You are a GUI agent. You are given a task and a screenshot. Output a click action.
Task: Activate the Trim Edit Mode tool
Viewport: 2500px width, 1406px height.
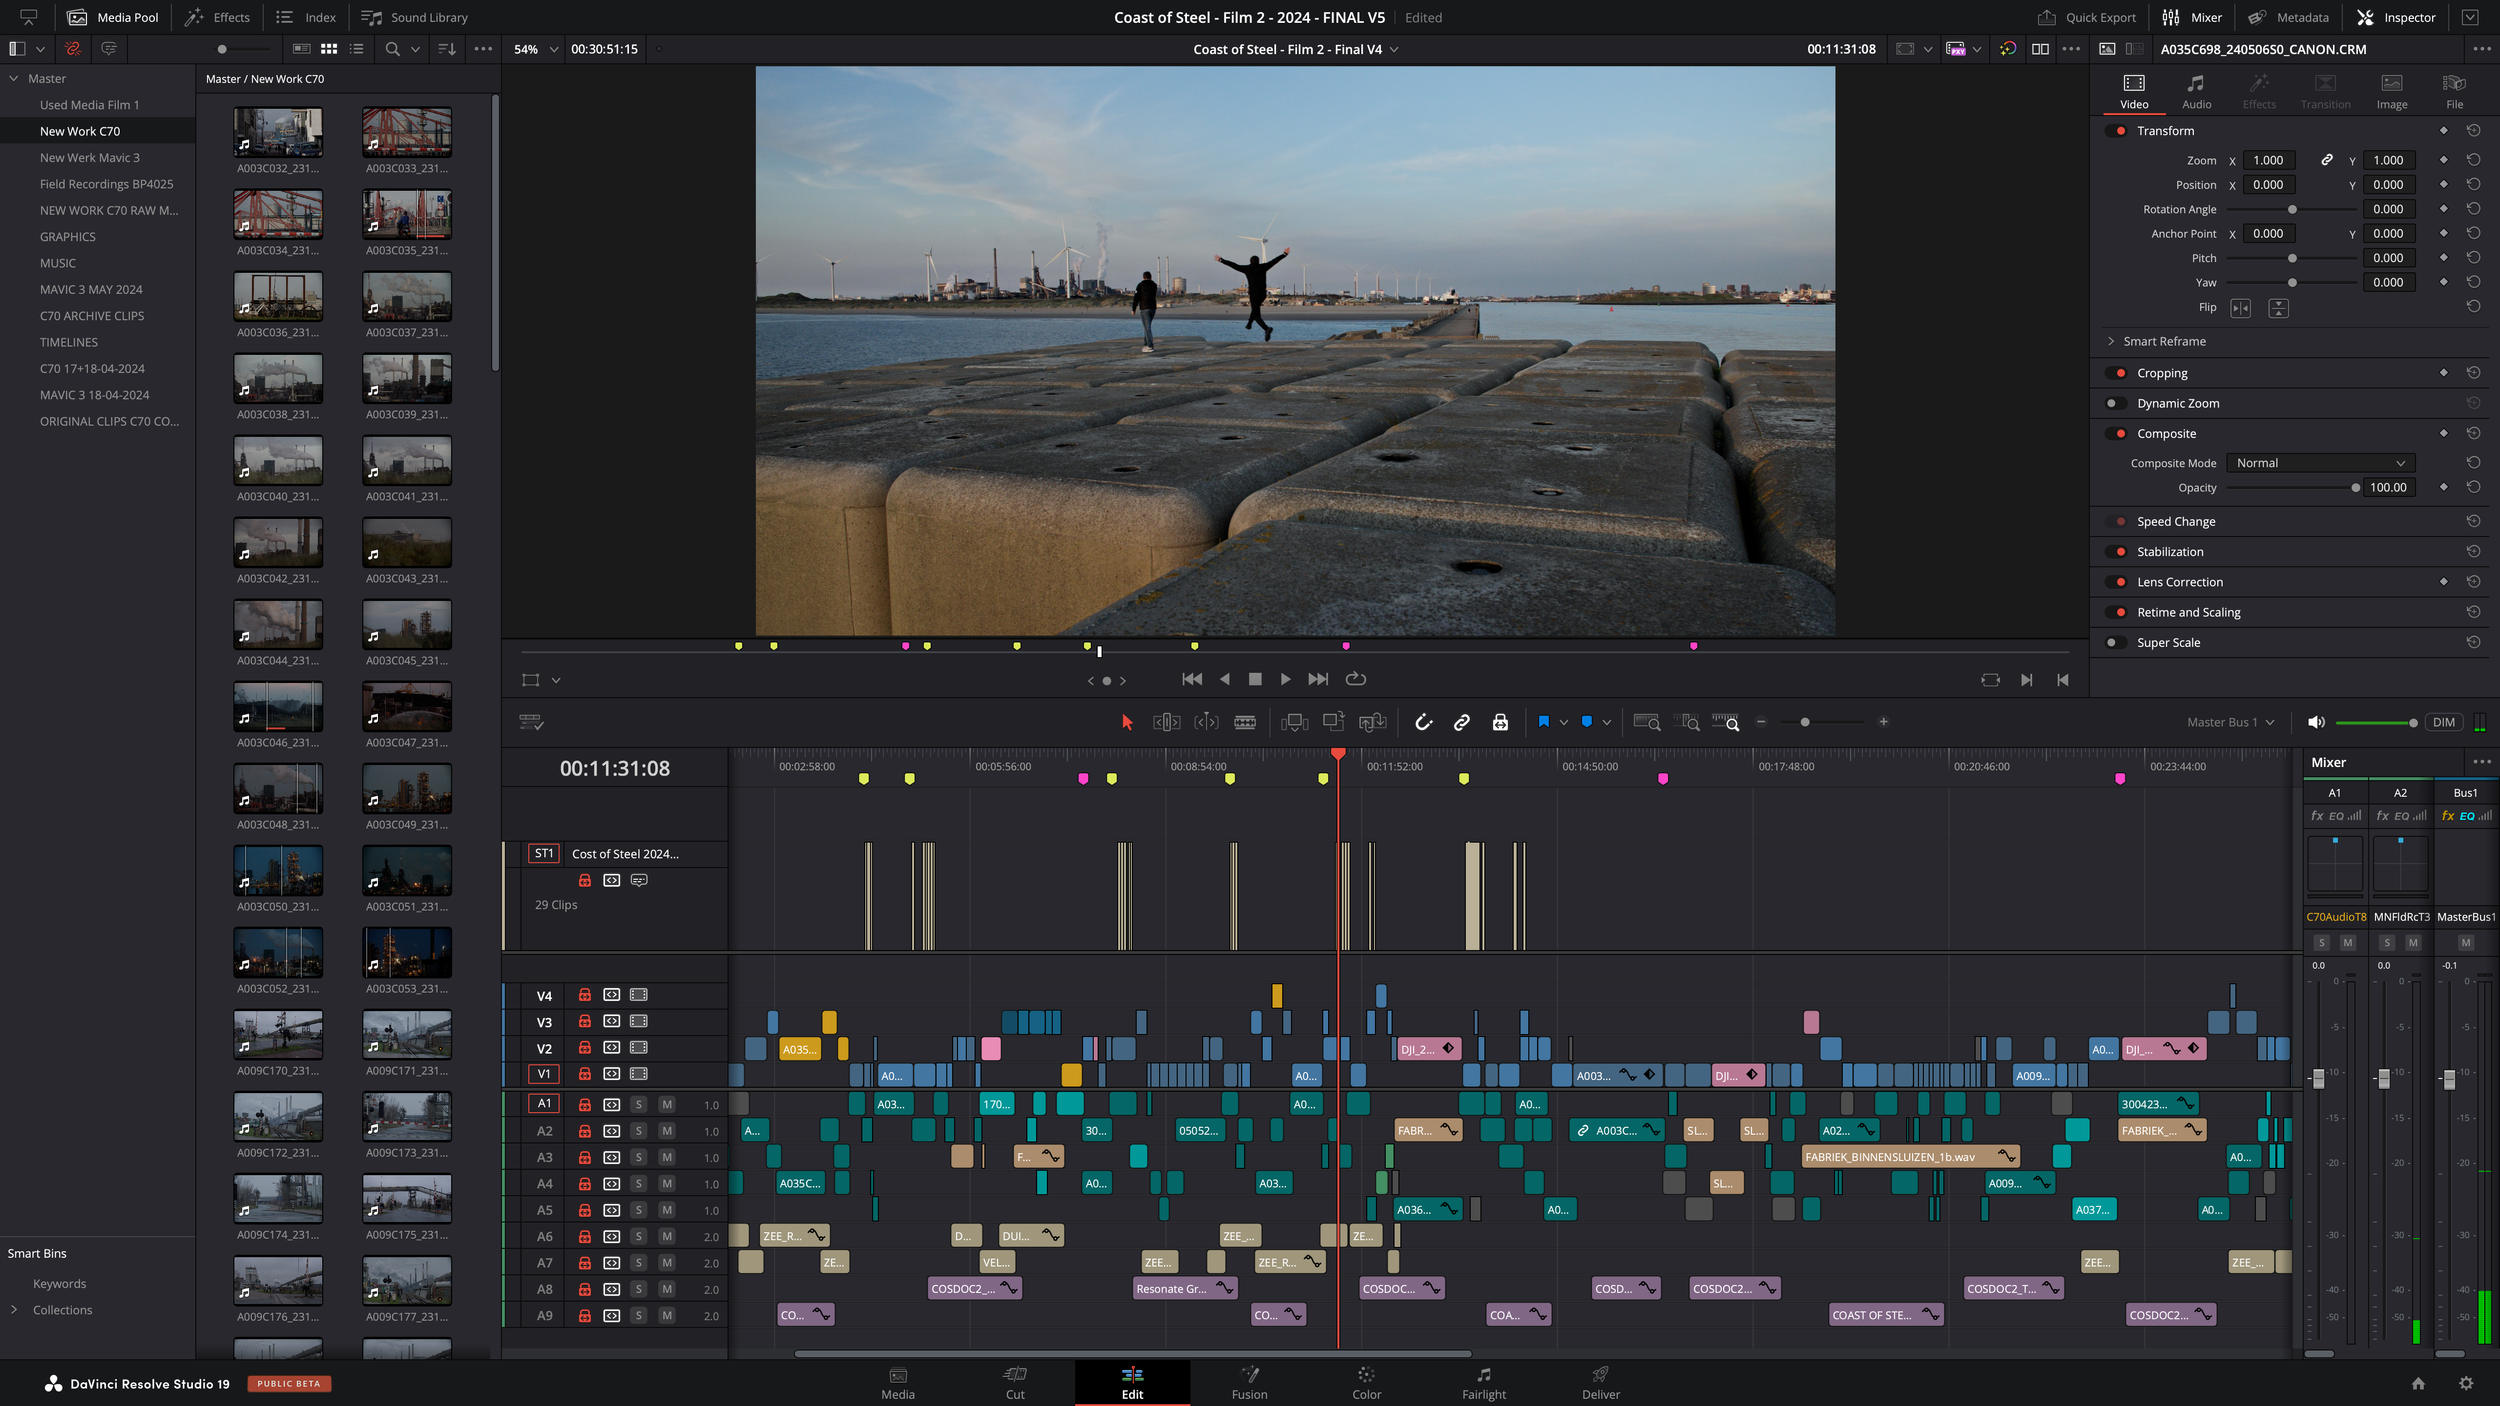1166,722
